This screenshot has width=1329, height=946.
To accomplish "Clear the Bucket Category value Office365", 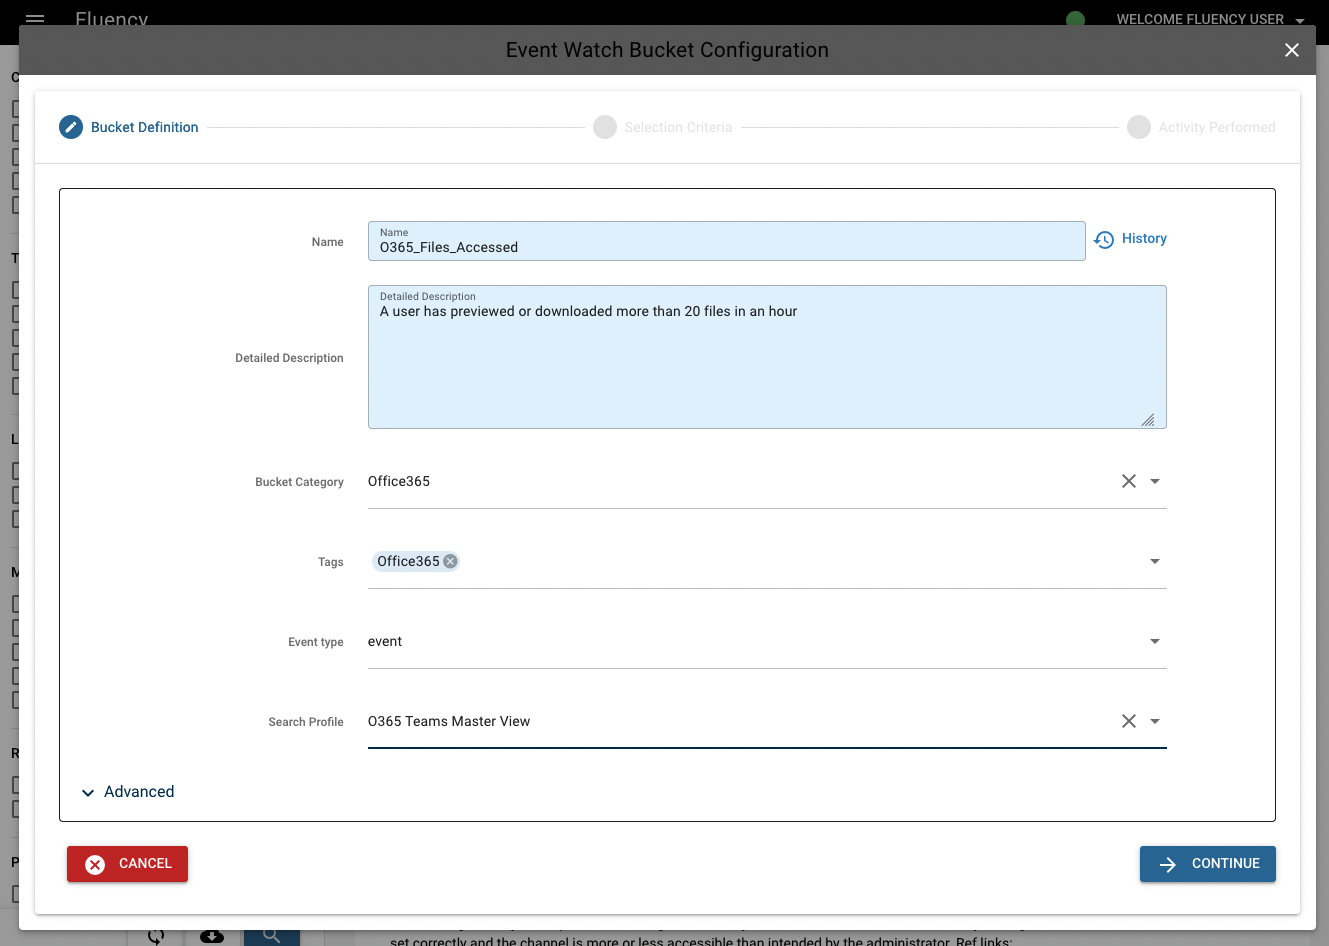I will point(1129,481).
